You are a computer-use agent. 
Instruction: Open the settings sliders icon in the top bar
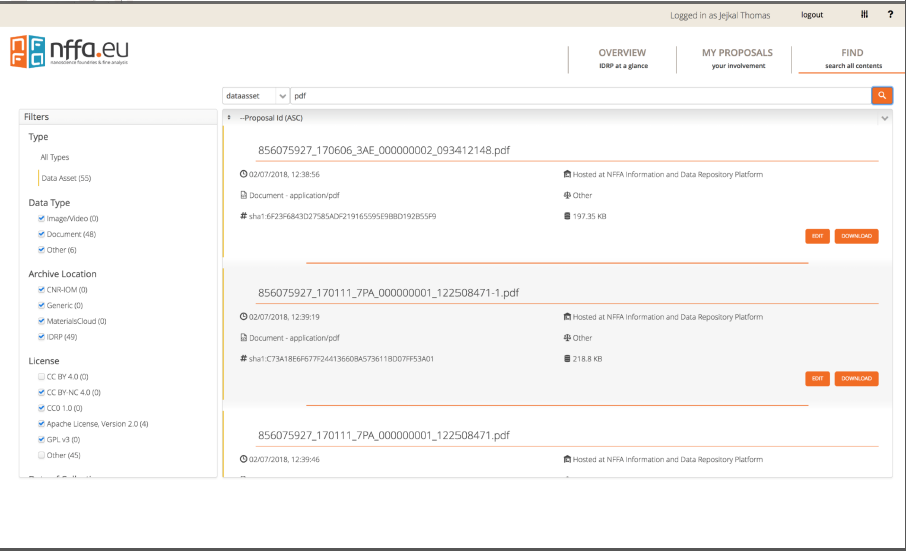pos(864,15)
